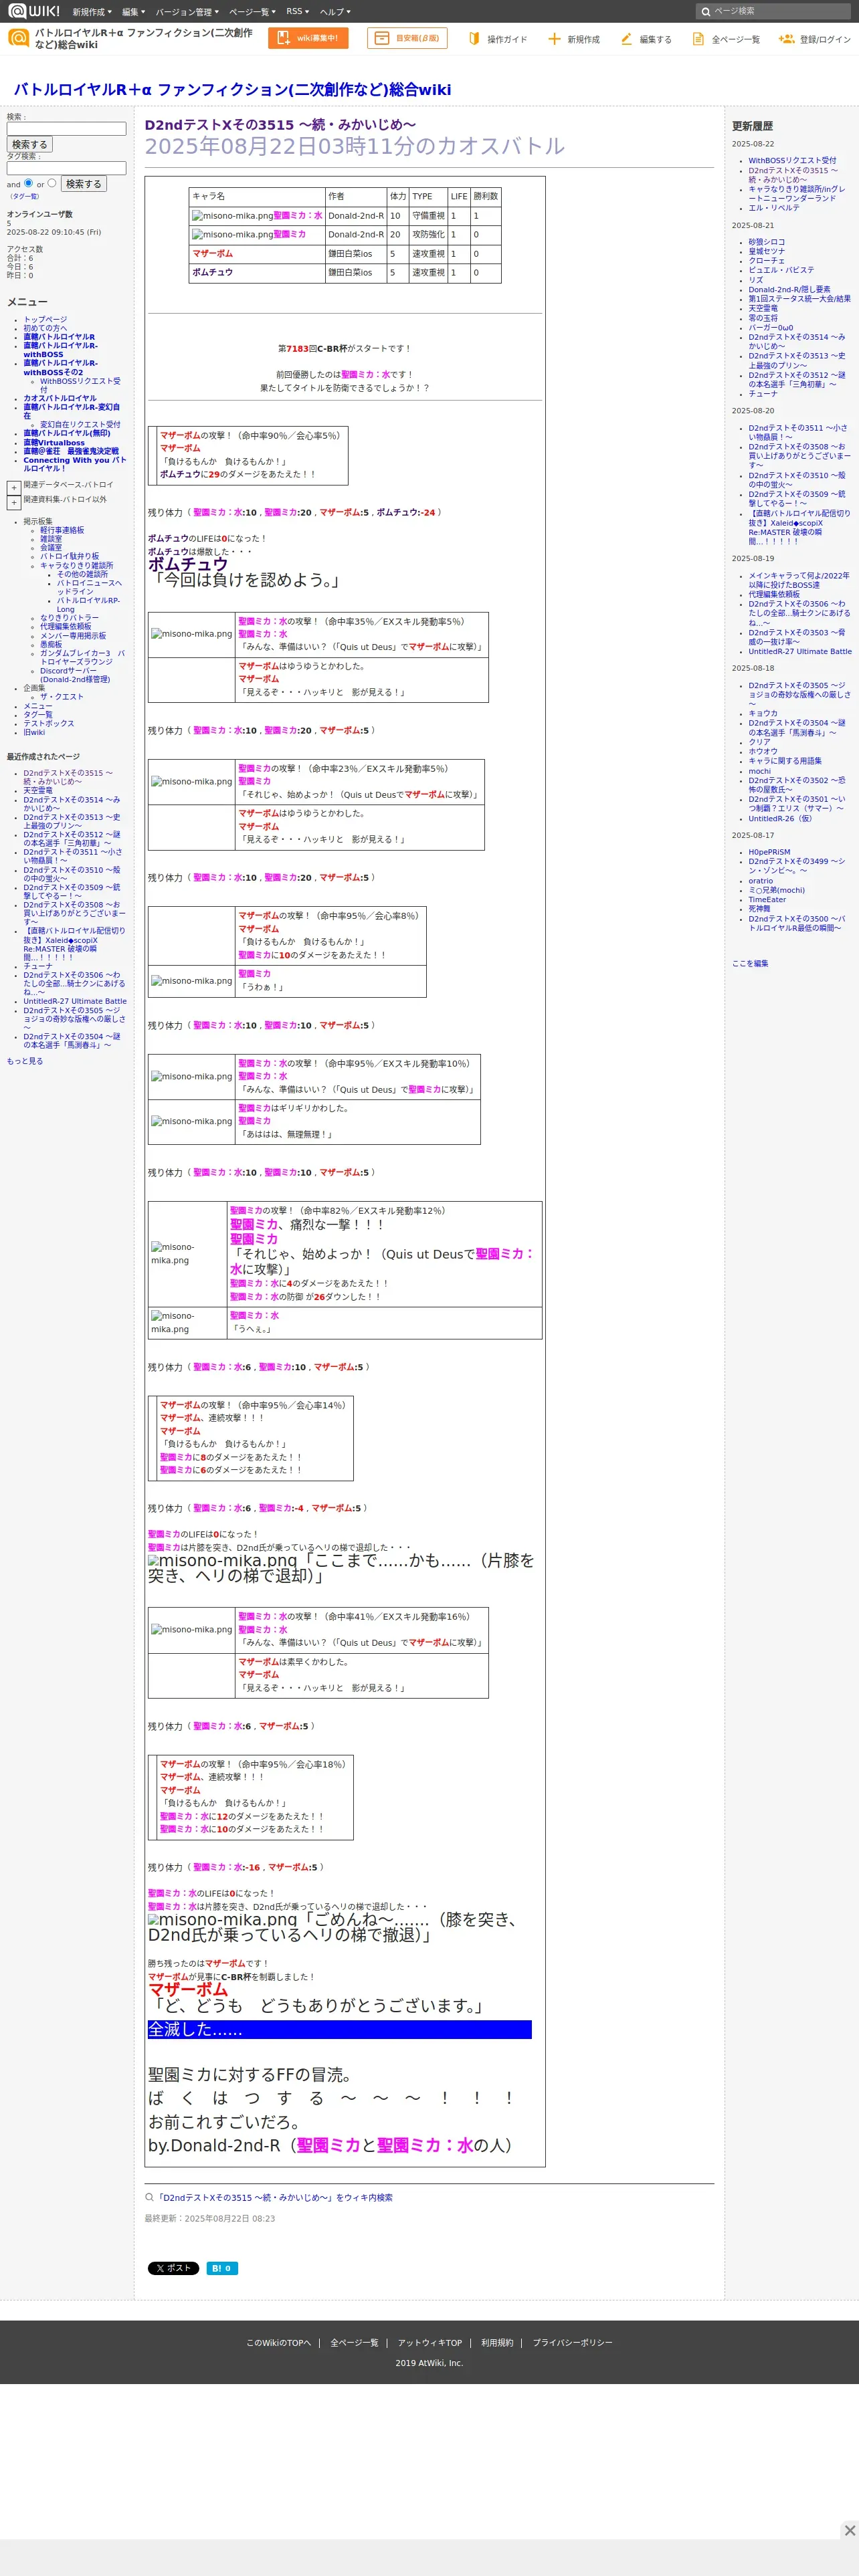Close the bottom banner with X icon
Screen dimensions: 859x2576
tap(849, 2529)
